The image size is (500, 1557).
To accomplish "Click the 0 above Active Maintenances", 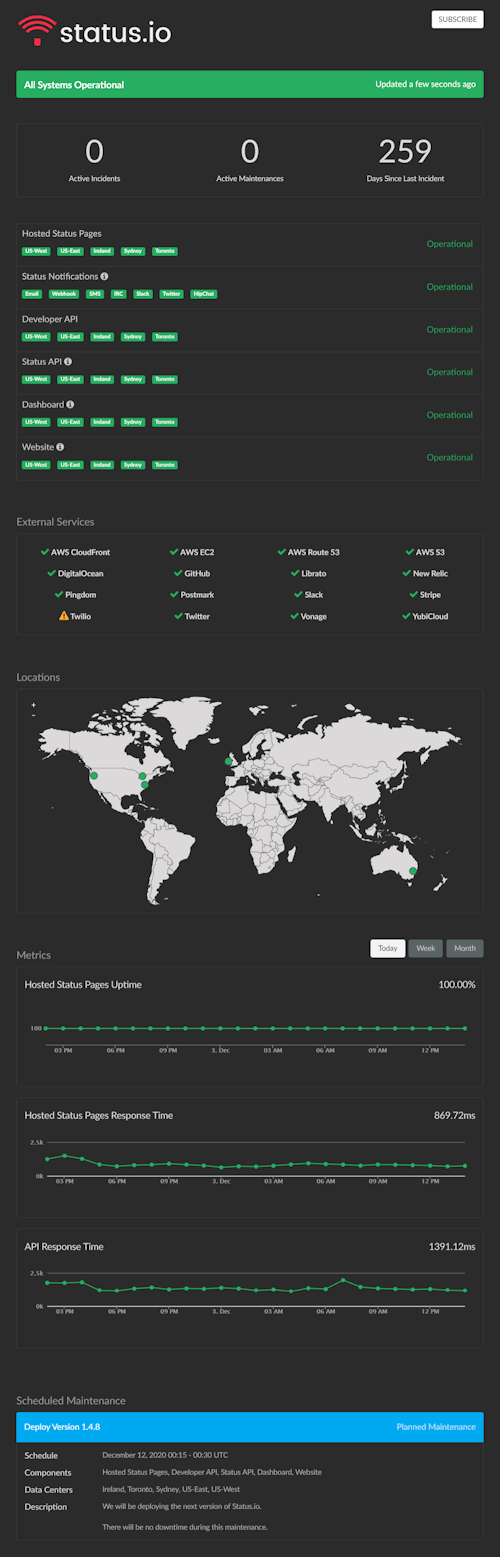I will [x=250, y=152].
